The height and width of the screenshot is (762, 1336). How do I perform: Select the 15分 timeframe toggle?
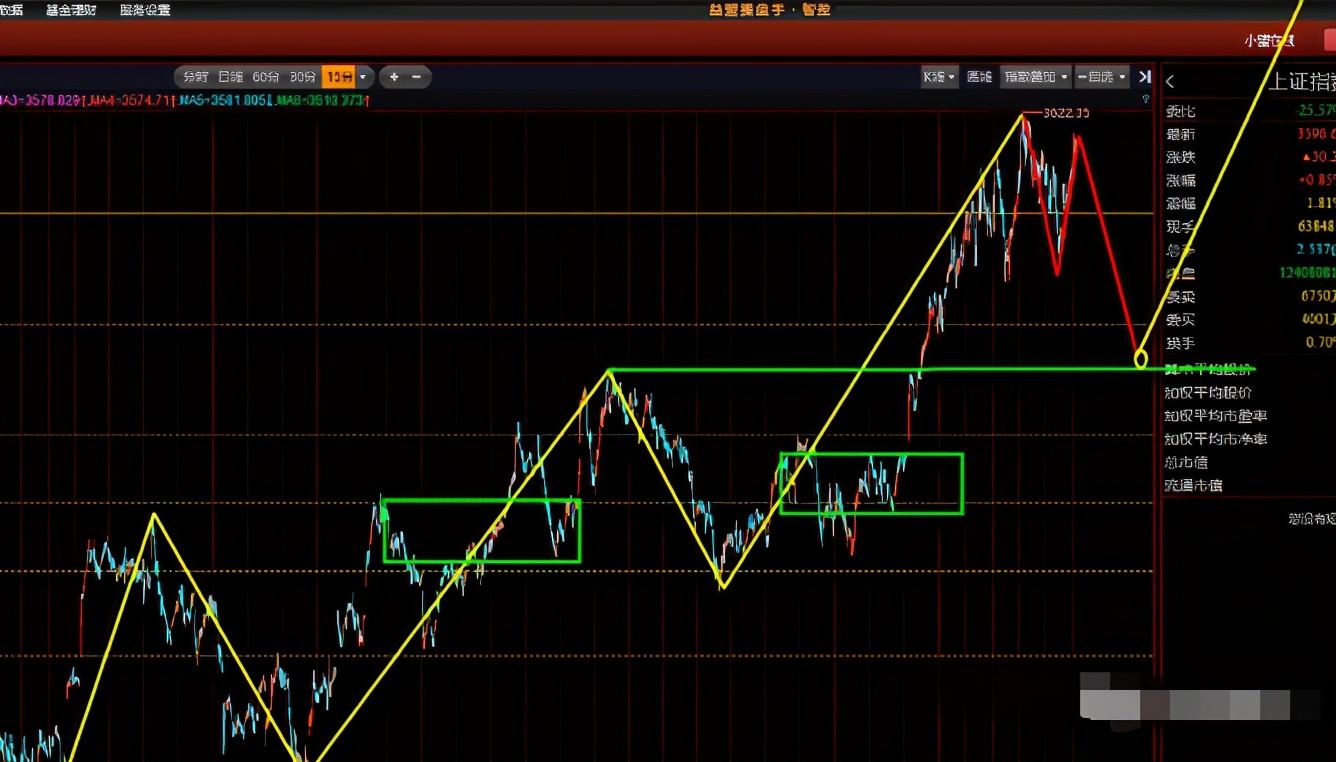[x=339, y=77]
